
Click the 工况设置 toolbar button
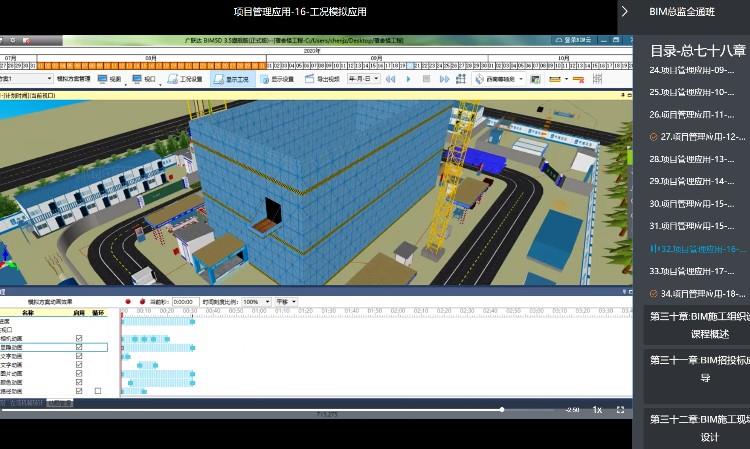pyautogui.click(x=185, y=78)
